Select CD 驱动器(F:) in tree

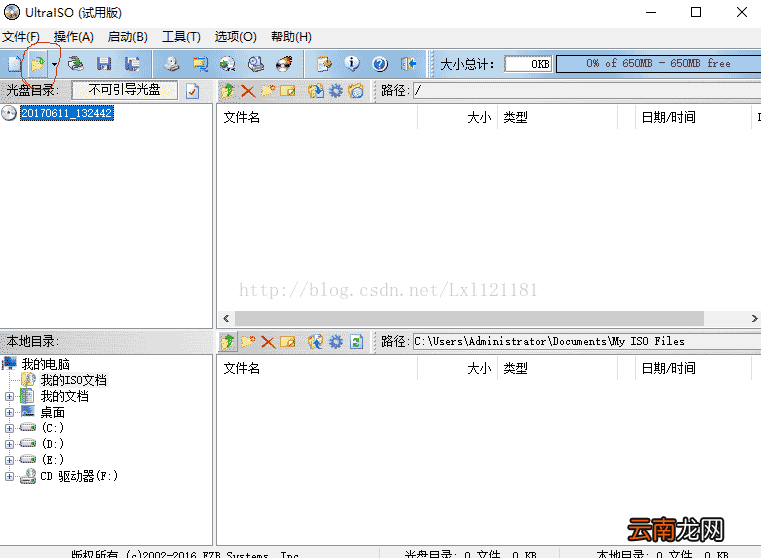(x=79, y=476)
